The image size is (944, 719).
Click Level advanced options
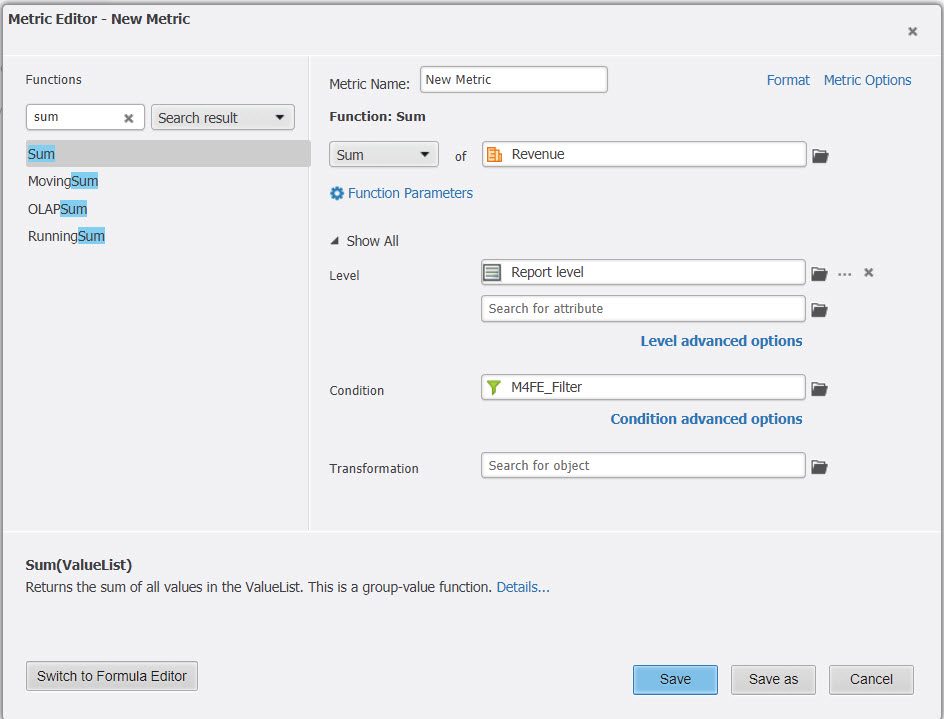coord(721,341)
